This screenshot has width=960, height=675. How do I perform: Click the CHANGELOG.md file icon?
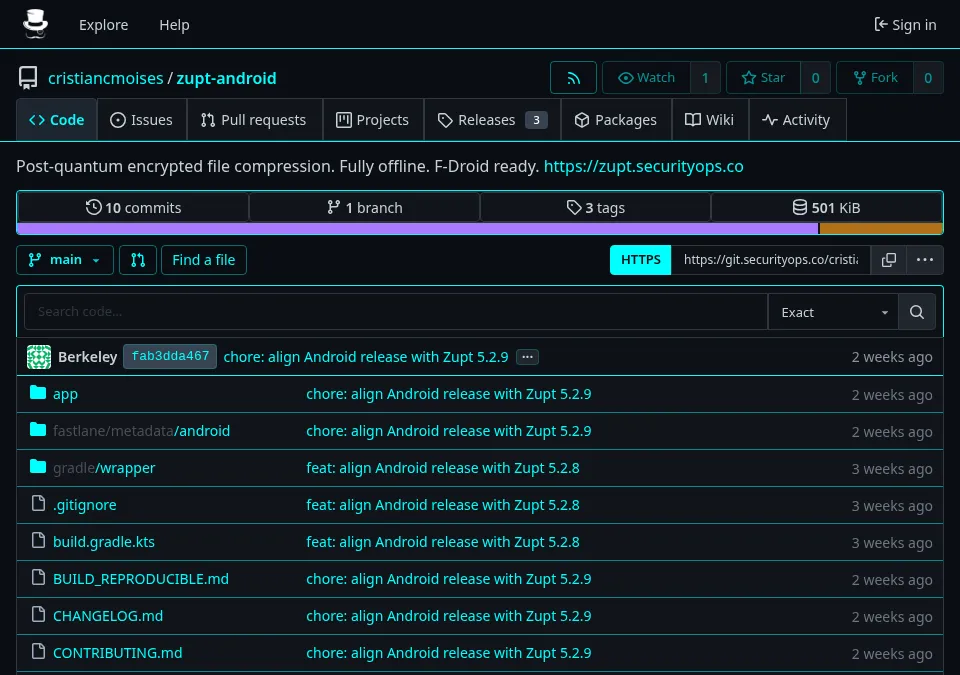click(x=39, y=614)
